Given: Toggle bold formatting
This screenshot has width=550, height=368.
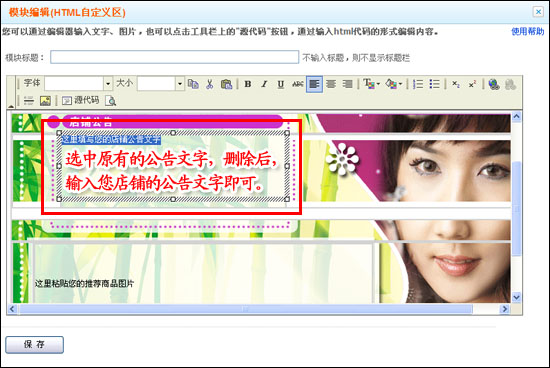Looking at the screenshot, I should point(248,84).
